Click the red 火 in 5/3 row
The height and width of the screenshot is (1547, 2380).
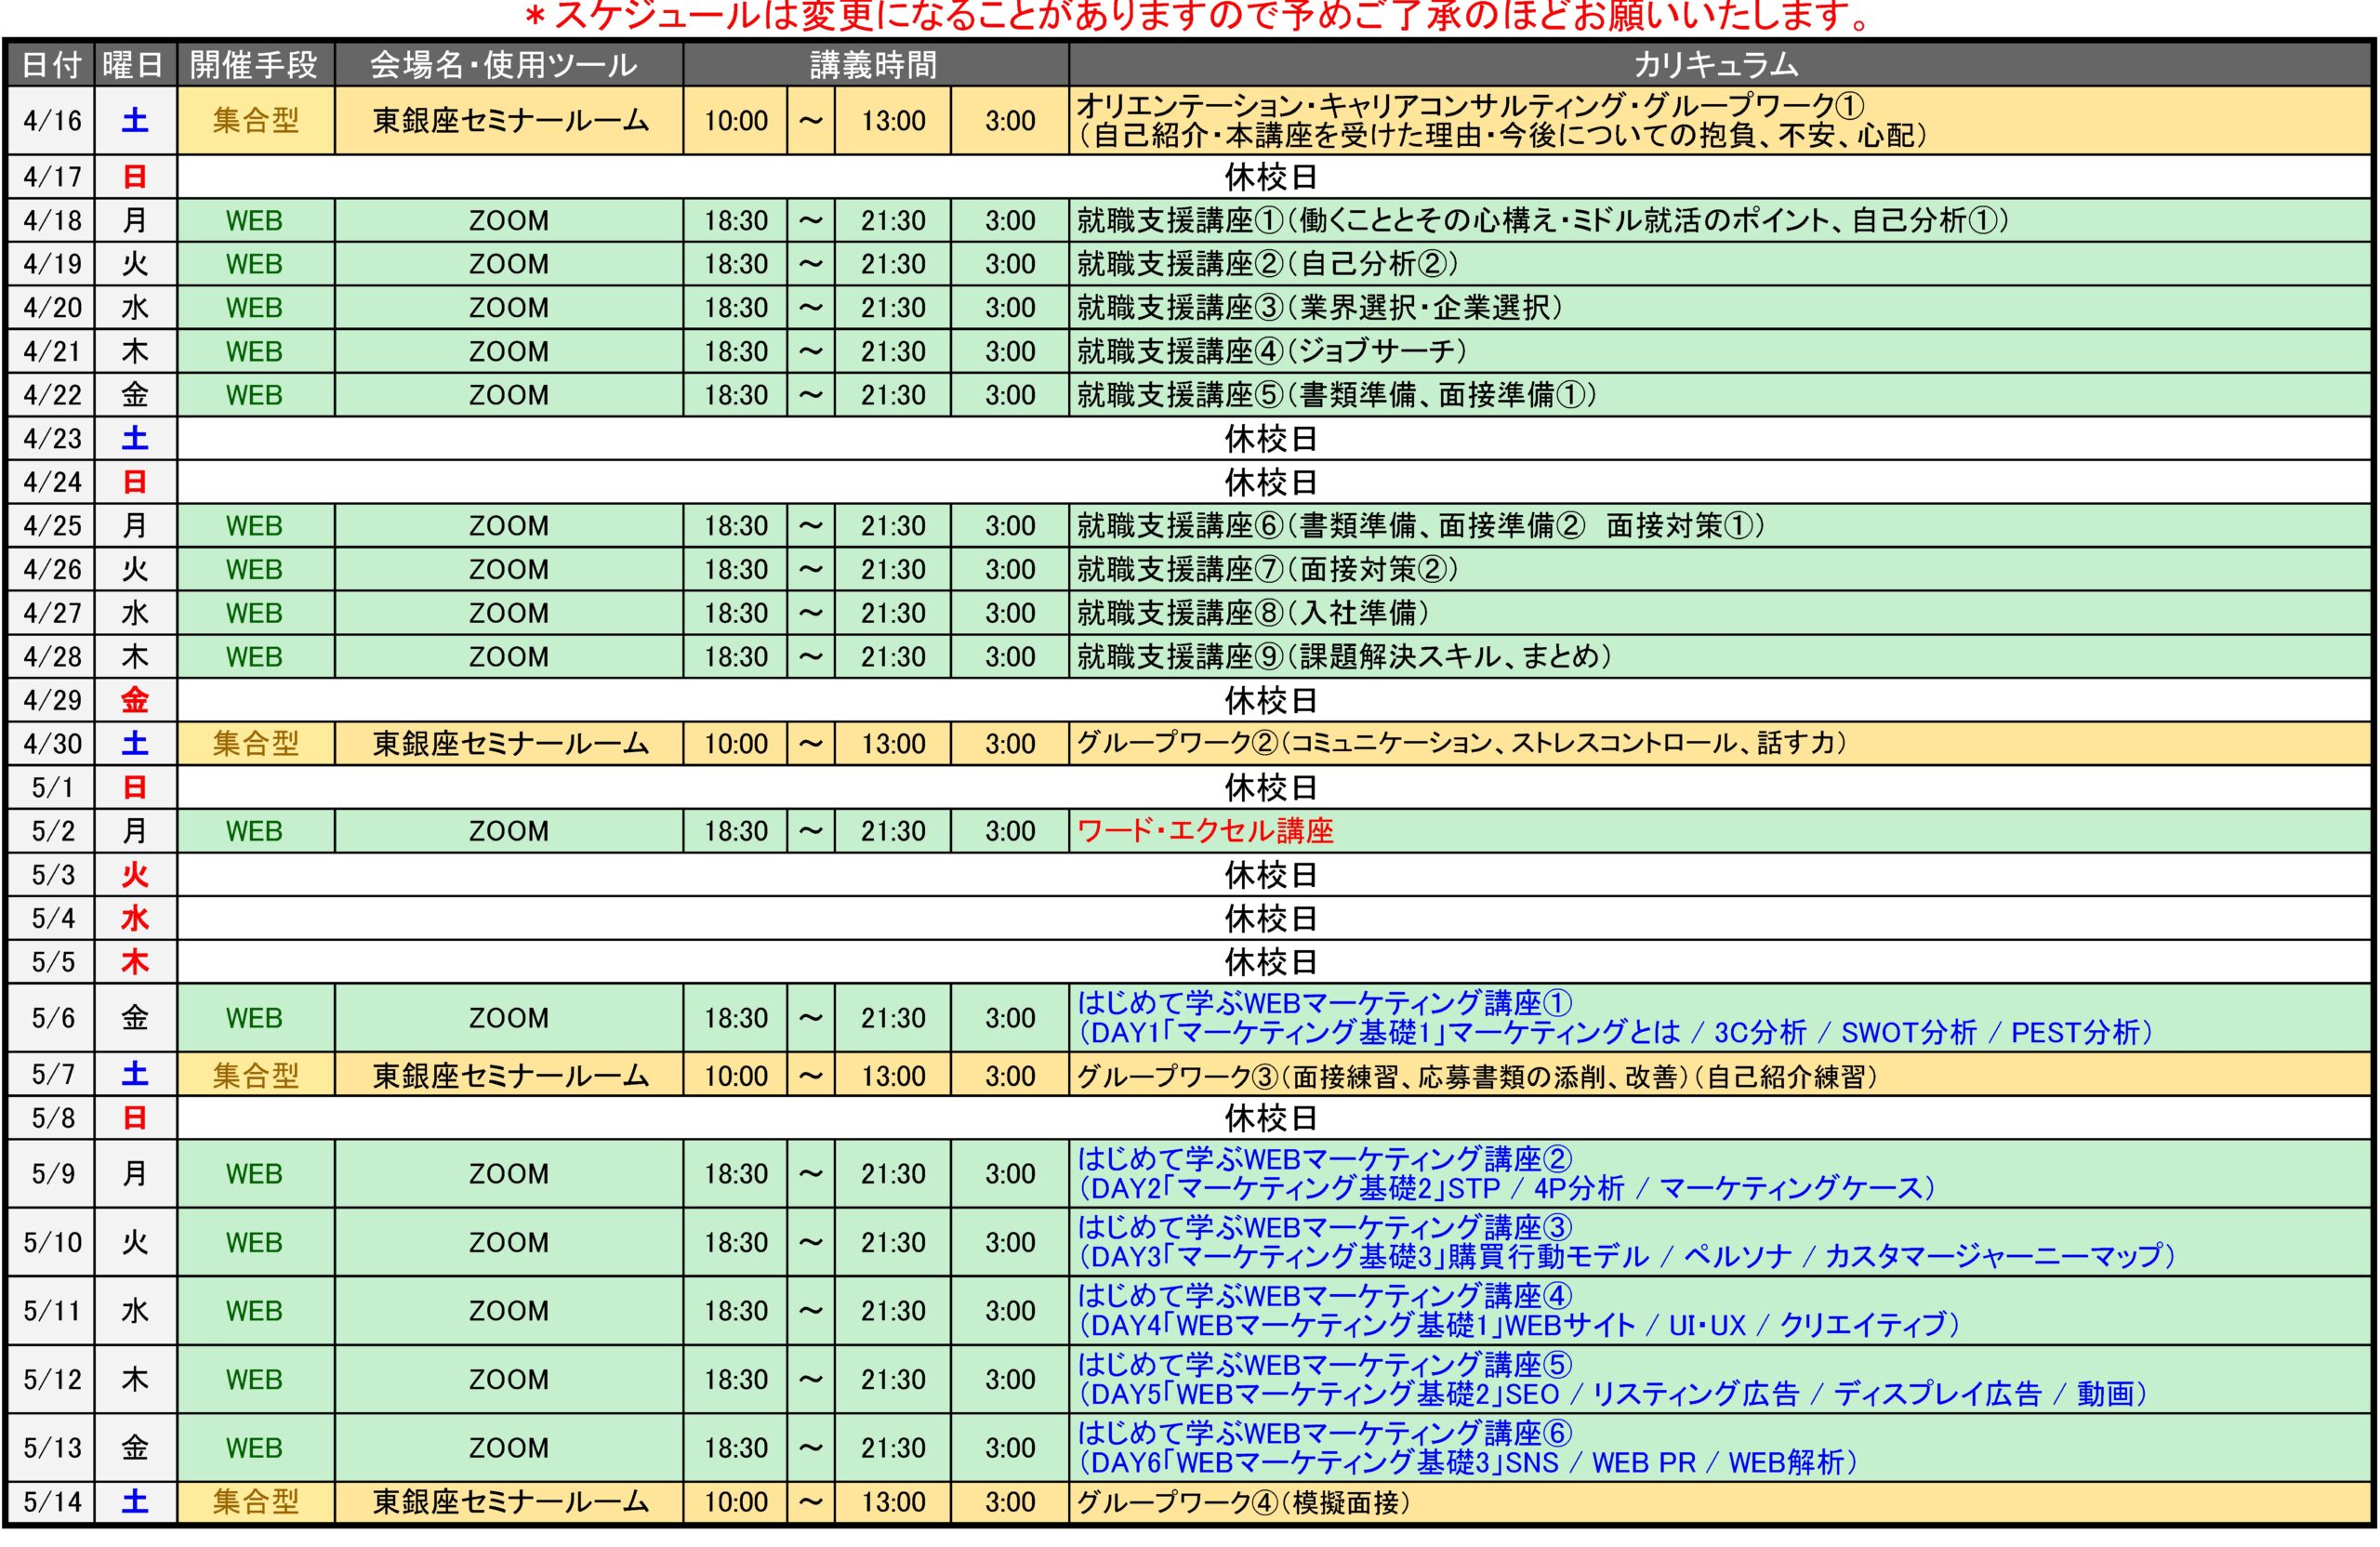(135, 875)
